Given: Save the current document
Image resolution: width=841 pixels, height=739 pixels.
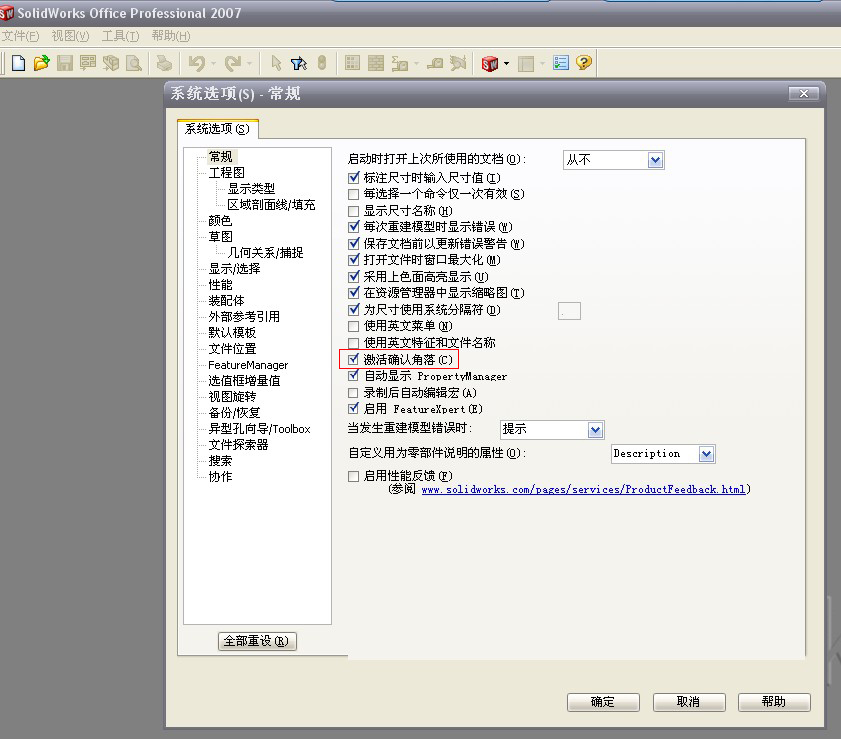Looking at the screenshot, I should (64, 62).
